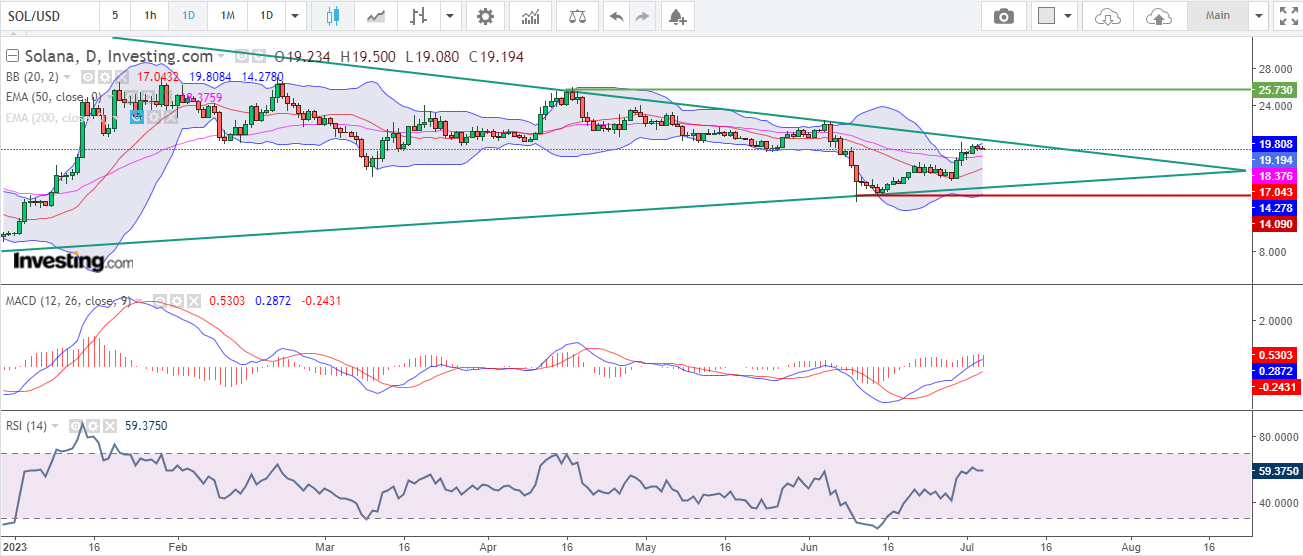Remove the MACD indicator
1303x556 pixels.
point(194,301)
